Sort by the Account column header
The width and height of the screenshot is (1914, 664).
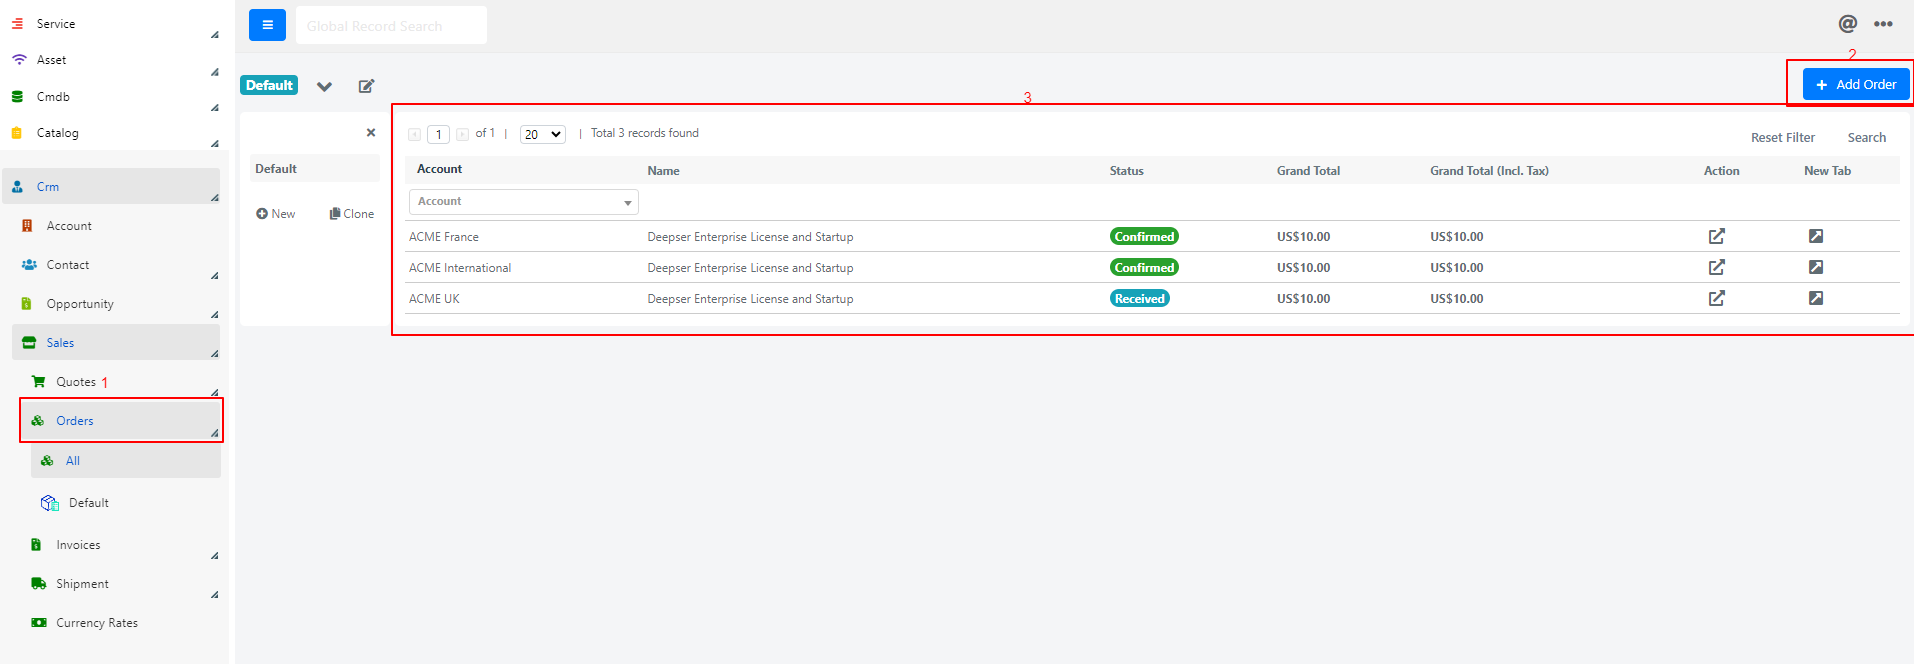tap(439, 169)
